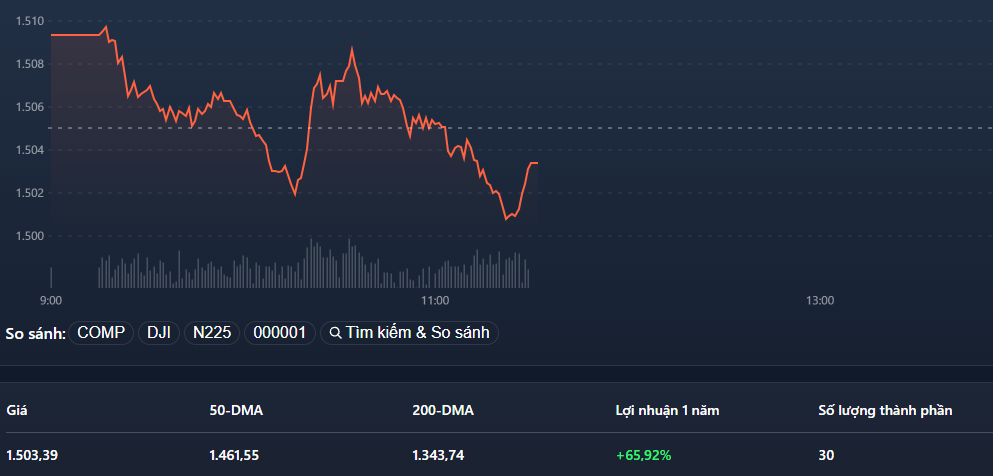Click the 1.503,39 price value
Viewport: 993px width, 476px height.
pyautogui.click(x=32, y=455)
